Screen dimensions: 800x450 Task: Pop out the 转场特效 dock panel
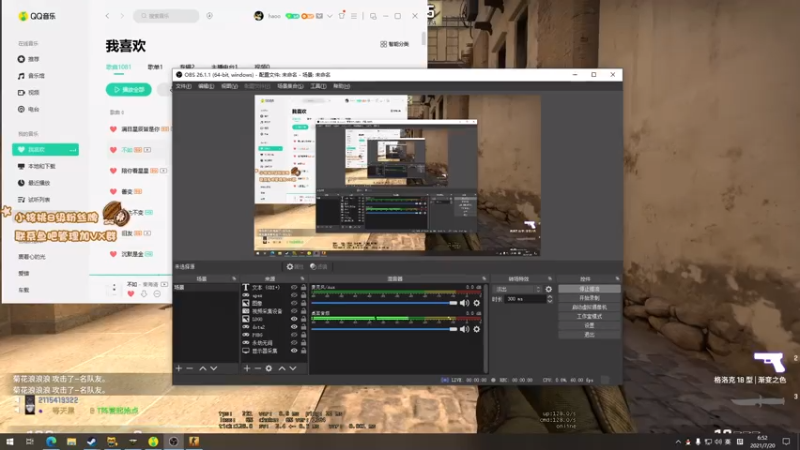[549, 279]
